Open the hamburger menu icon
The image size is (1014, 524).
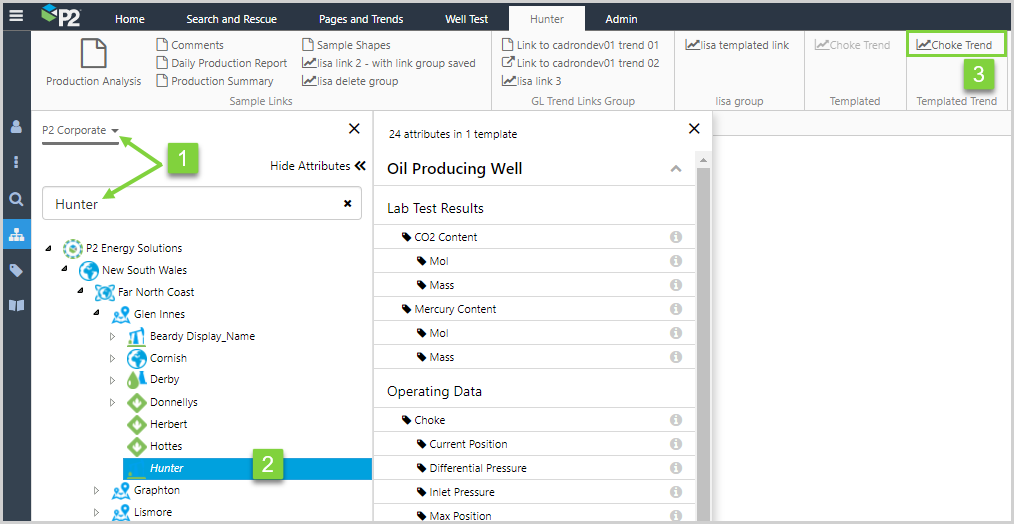point(15,16)
